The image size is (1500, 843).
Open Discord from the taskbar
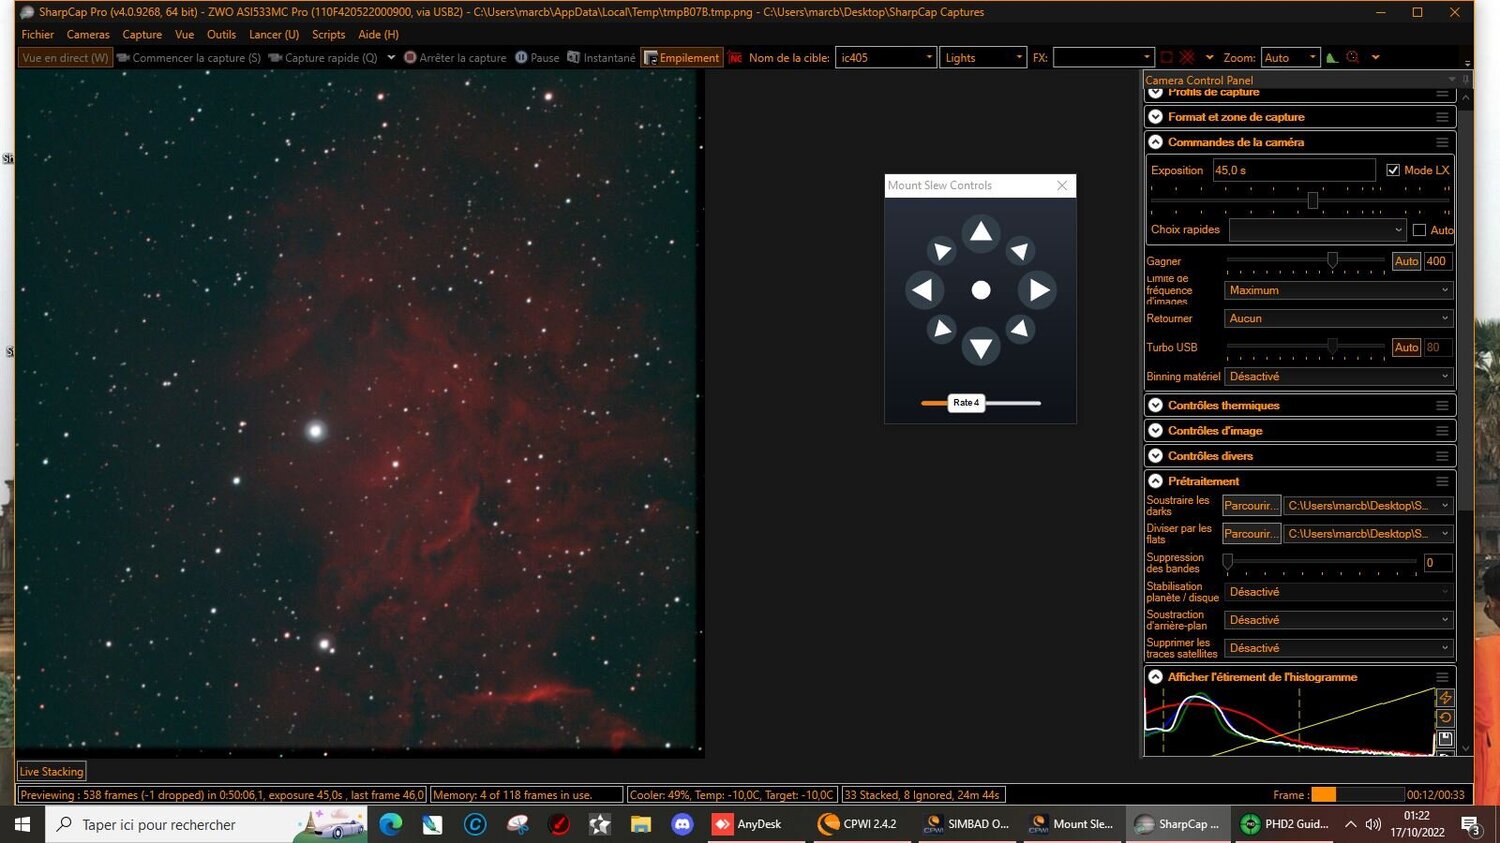pos(682,824)
